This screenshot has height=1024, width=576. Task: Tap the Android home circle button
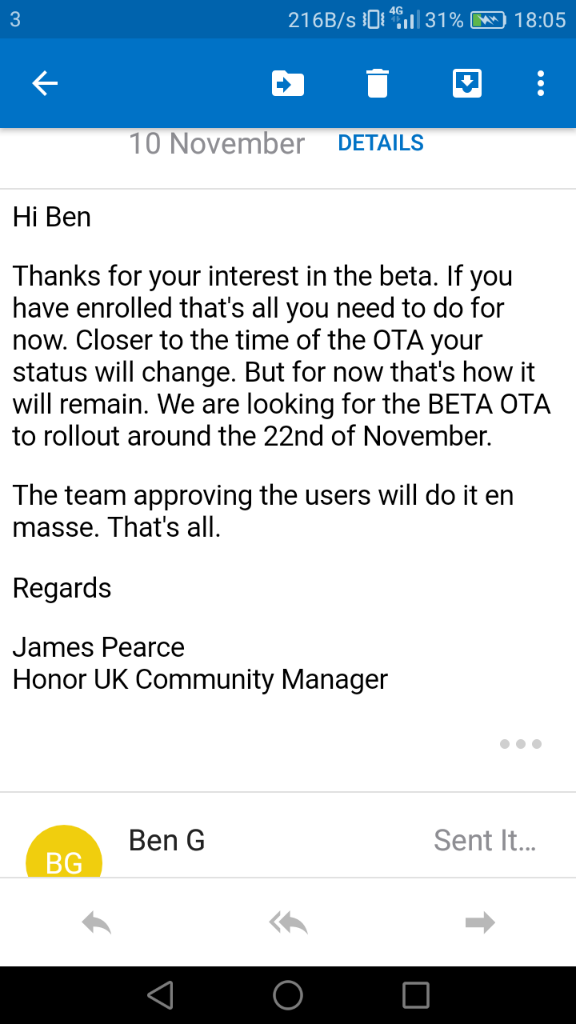tap(288, 995)
